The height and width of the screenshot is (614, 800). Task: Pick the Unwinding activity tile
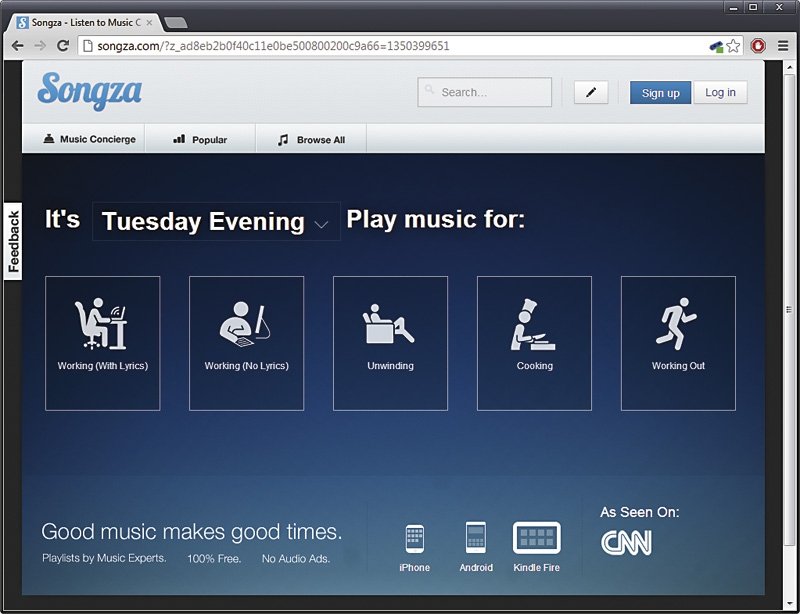pos(390,343)
